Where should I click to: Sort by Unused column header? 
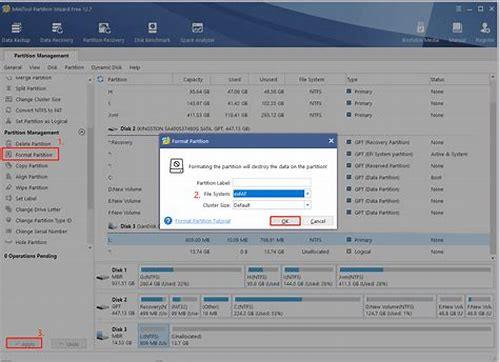point(268,79)
